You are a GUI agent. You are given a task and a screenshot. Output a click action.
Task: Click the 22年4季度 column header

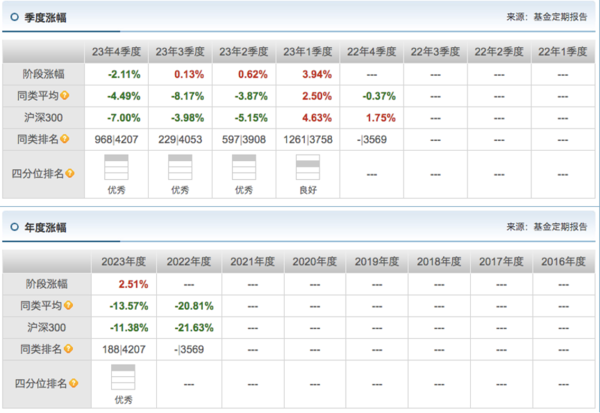[x=372, y=52]
